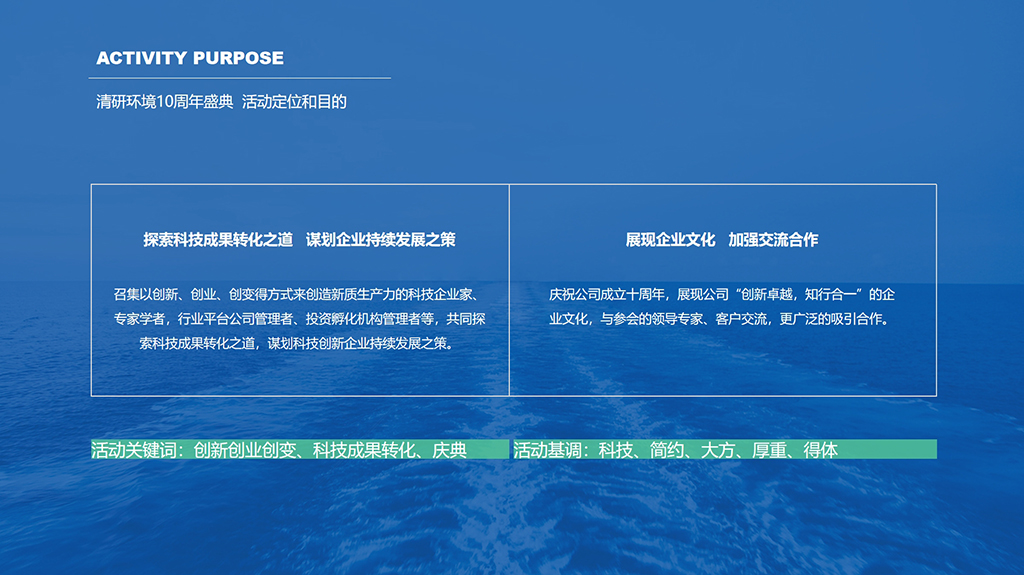Select the subtitle text 活动定位和目的
Image resolution: width=1024 pixels, height=575 pixels.
[294, 102]
